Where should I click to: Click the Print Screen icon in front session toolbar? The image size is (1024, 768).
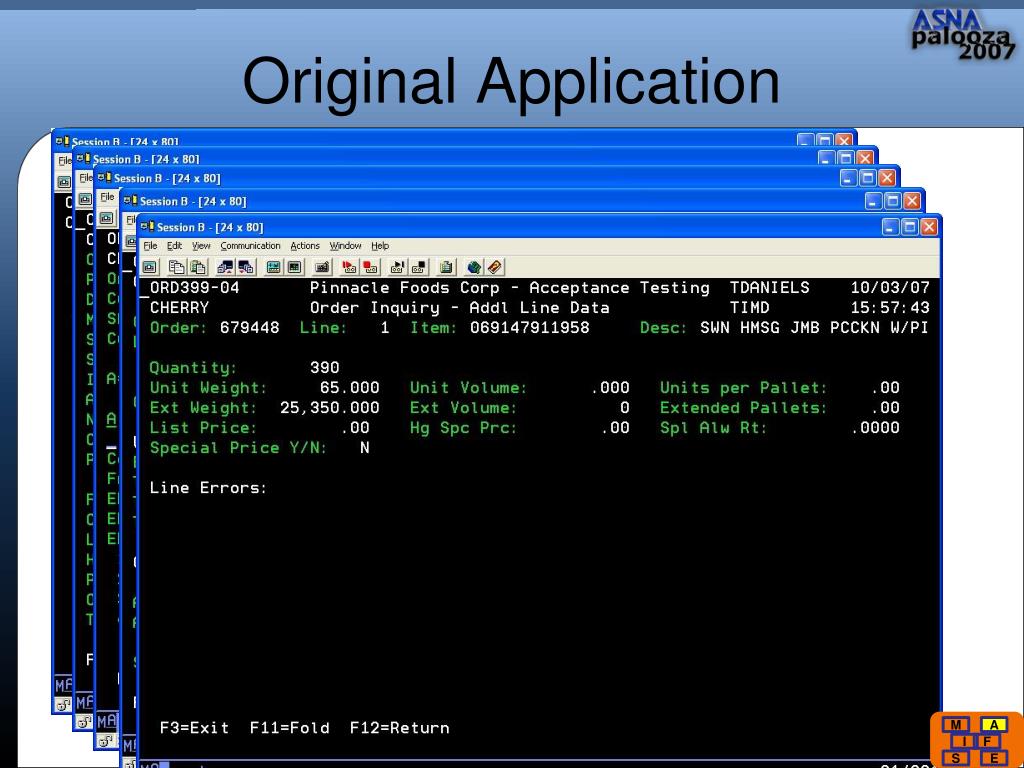(x=150, y=267)
